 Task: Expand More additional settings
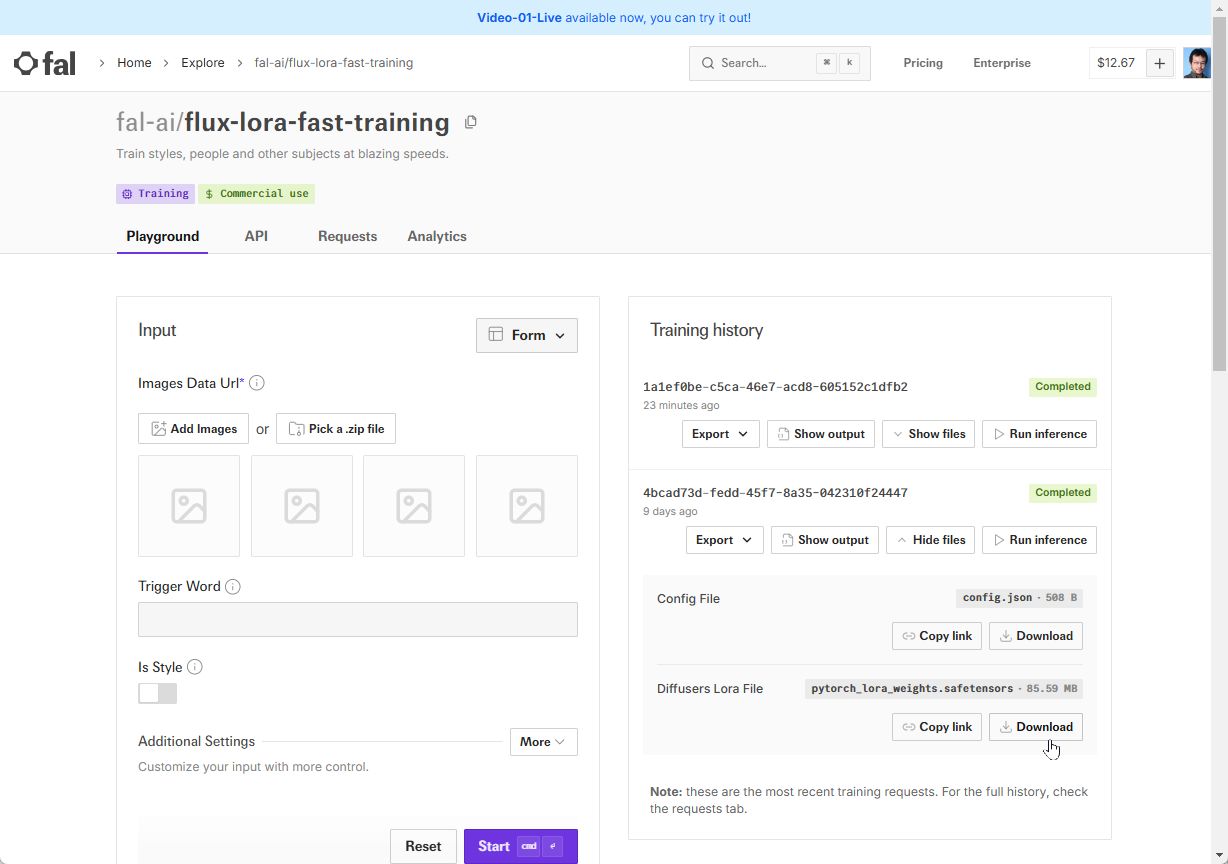[x=543, y=742]
